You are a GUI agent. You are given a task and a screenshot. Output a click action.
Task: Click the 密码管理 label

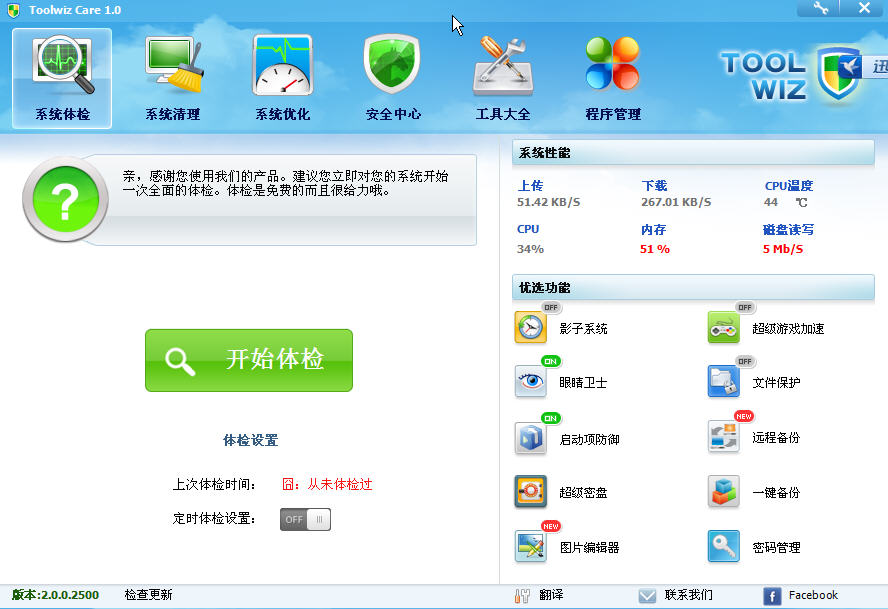click(x=776, y=548)
